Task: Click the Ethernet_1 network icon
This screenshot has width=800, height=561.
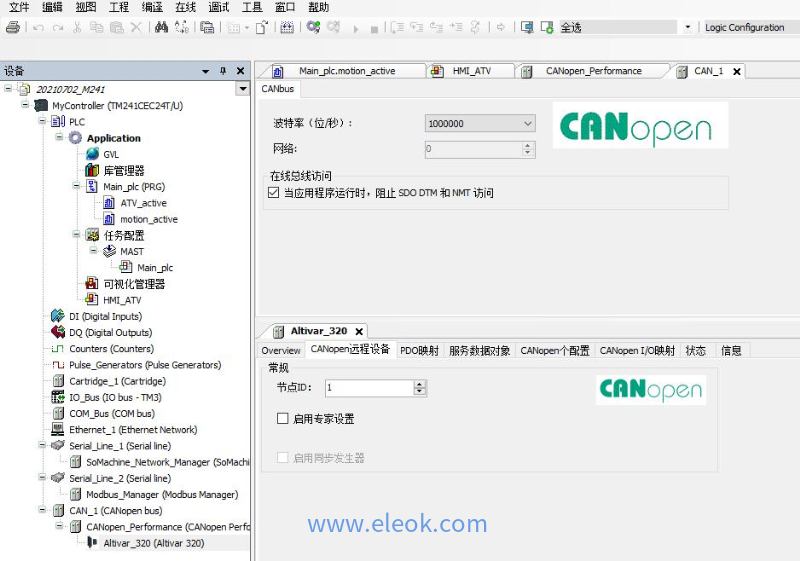Action: click(x=58, y=430)
